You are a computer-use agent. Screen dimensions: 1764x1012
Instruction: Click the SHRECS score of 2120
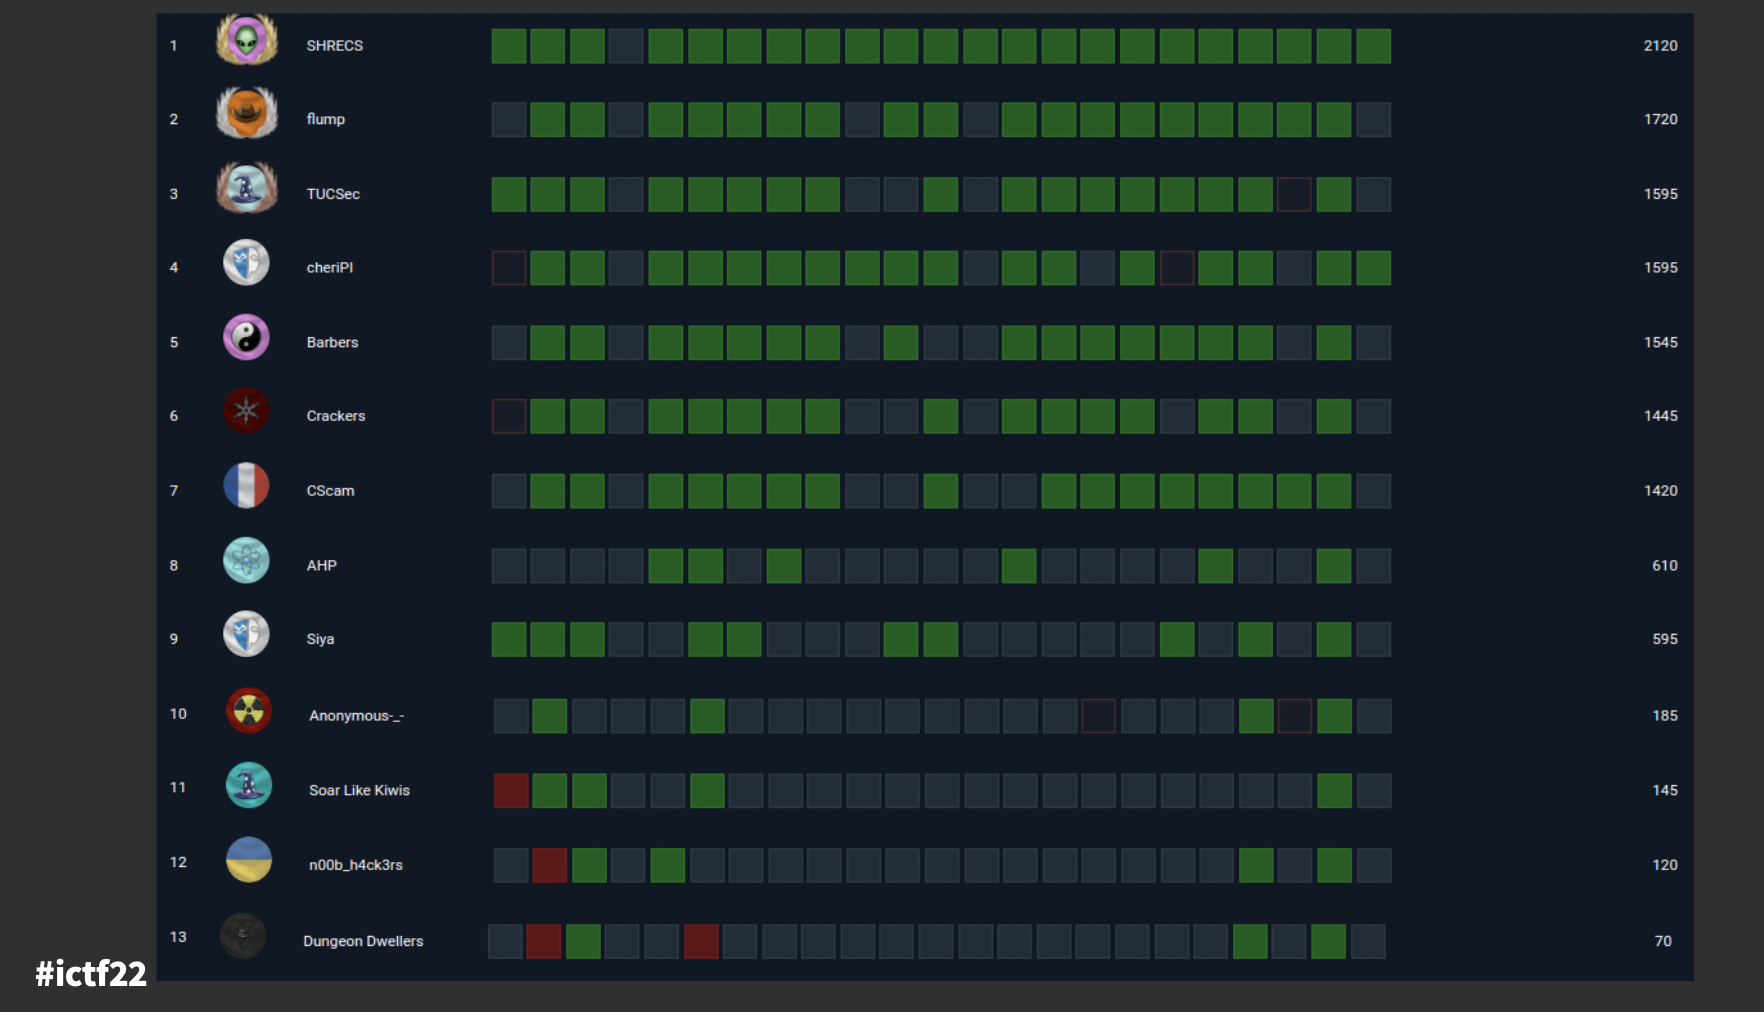point(1660,46)
